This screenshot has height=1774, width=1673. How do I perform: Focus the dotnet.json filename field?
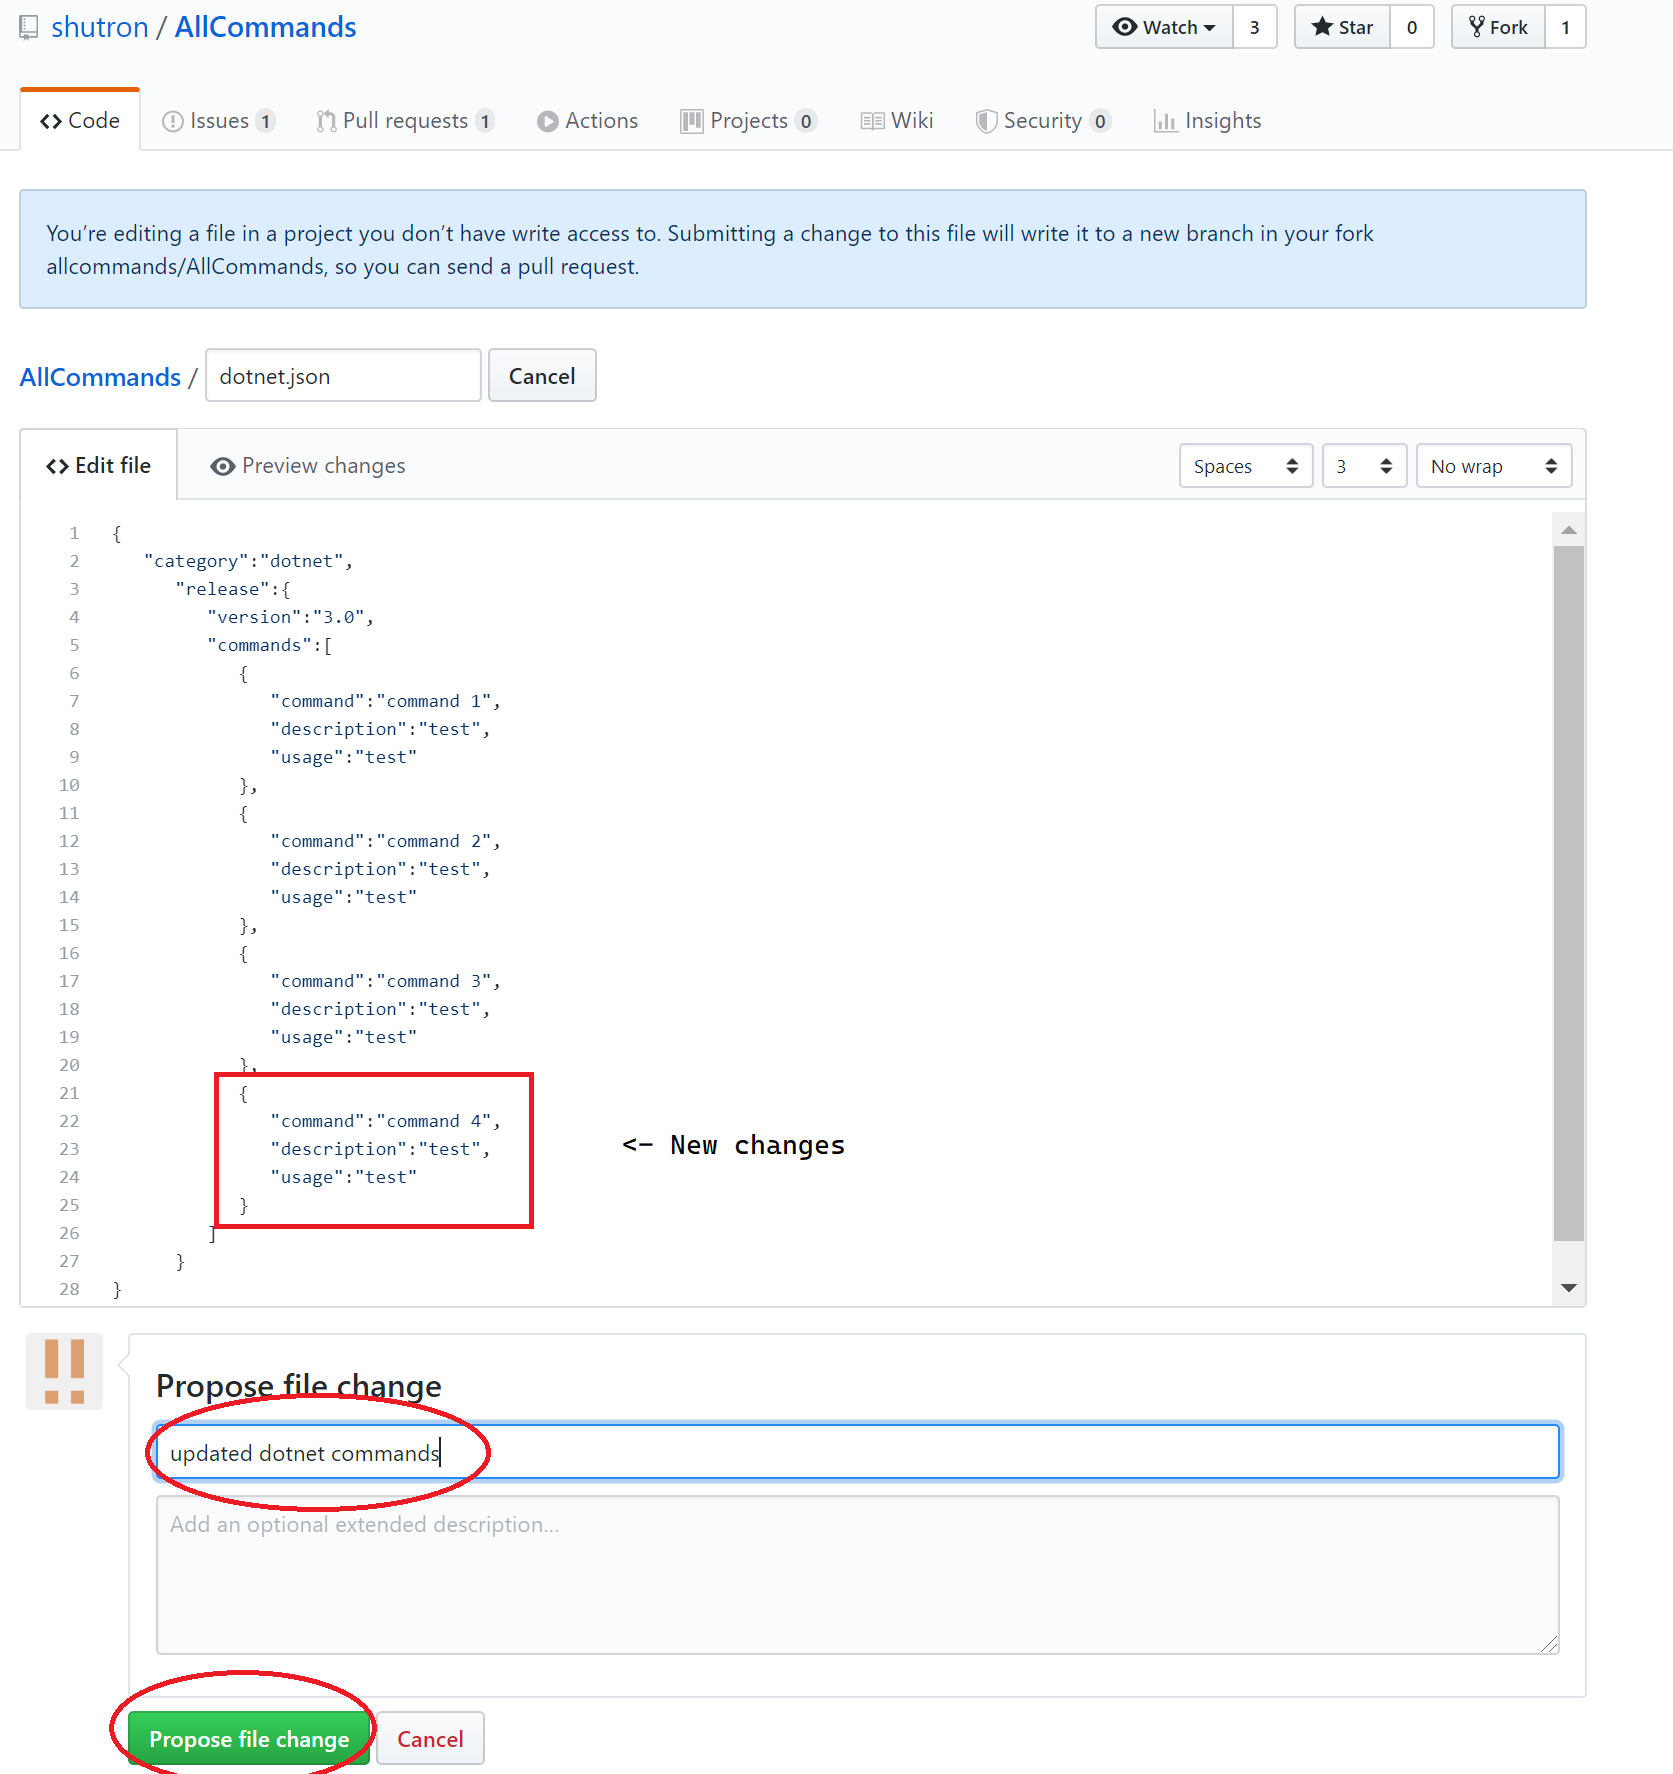[x=343, y=376]
